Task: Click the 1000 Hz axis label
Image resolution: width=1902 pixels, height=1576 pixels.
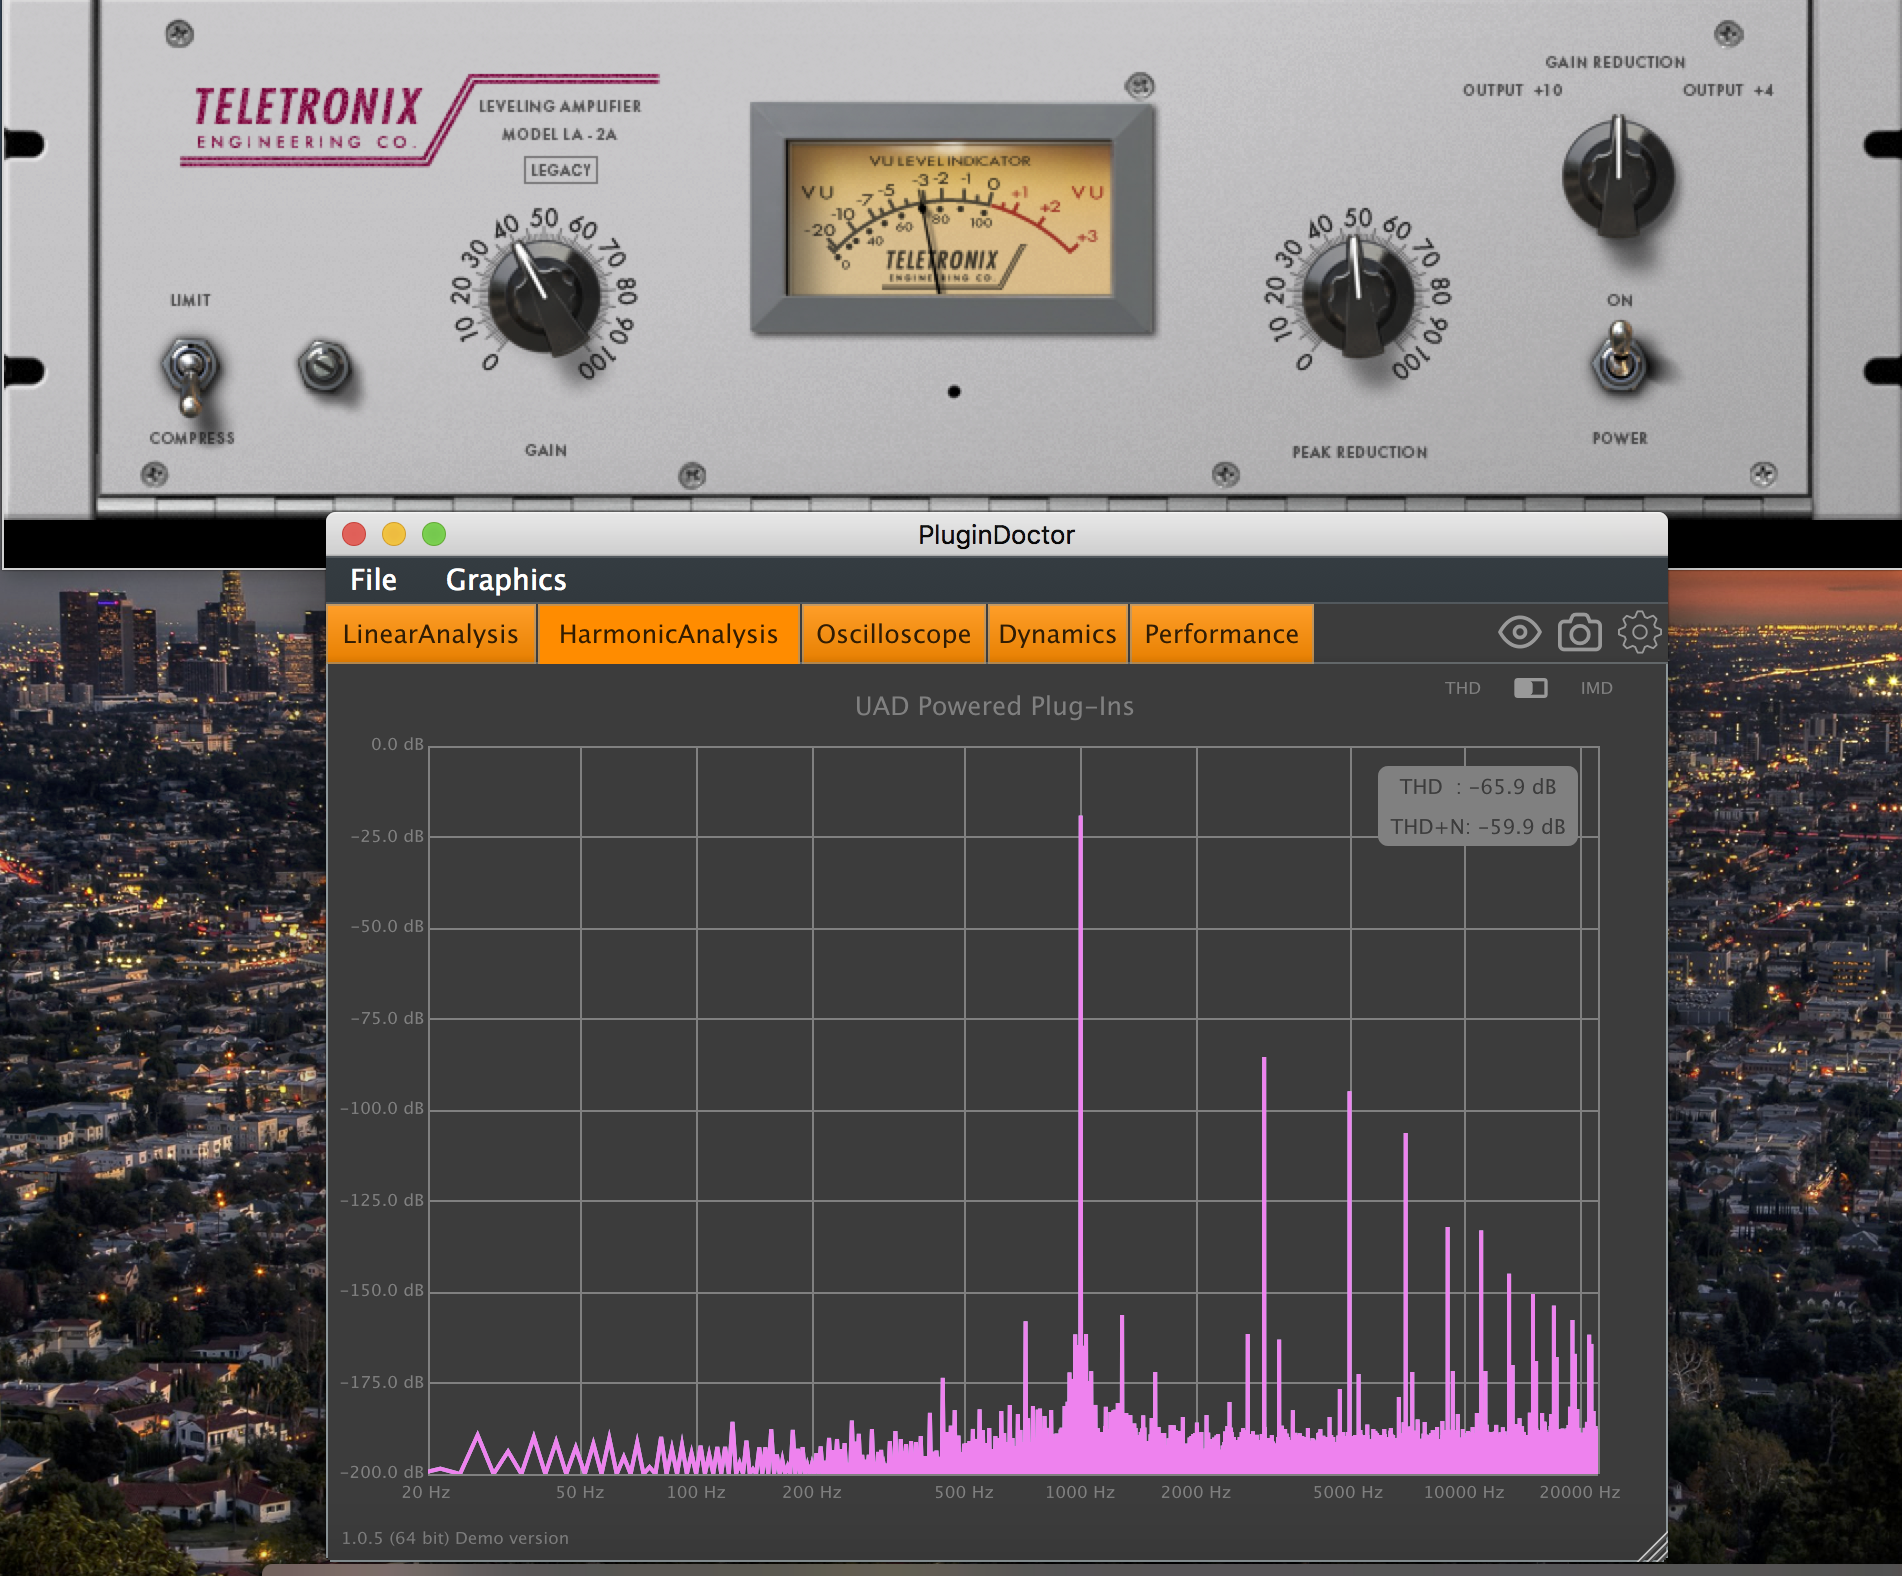Action: tap(1080, 1492)
